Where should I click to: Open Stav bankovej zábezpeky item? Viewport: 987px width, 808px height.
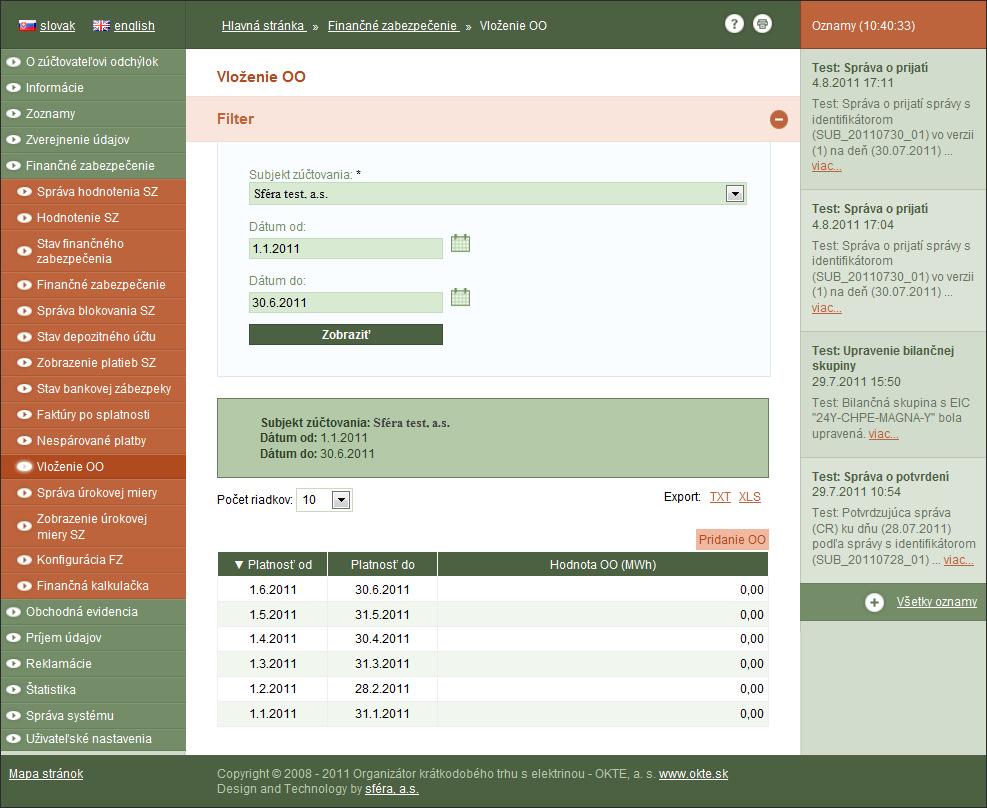point(93,388)
